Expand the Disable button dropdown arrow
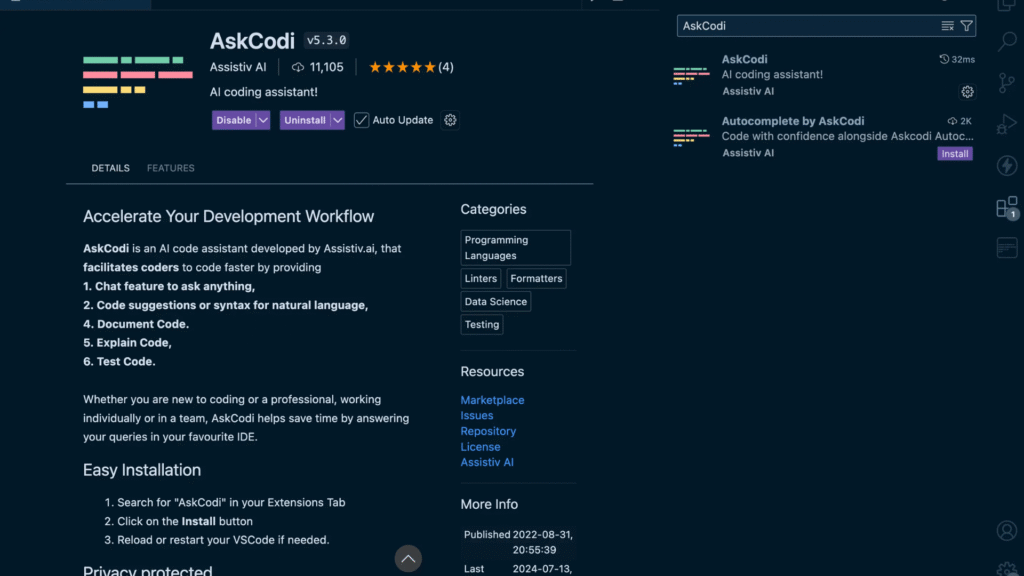The image size is (1024, 576). pyautogui.click(x=263, y=120)
